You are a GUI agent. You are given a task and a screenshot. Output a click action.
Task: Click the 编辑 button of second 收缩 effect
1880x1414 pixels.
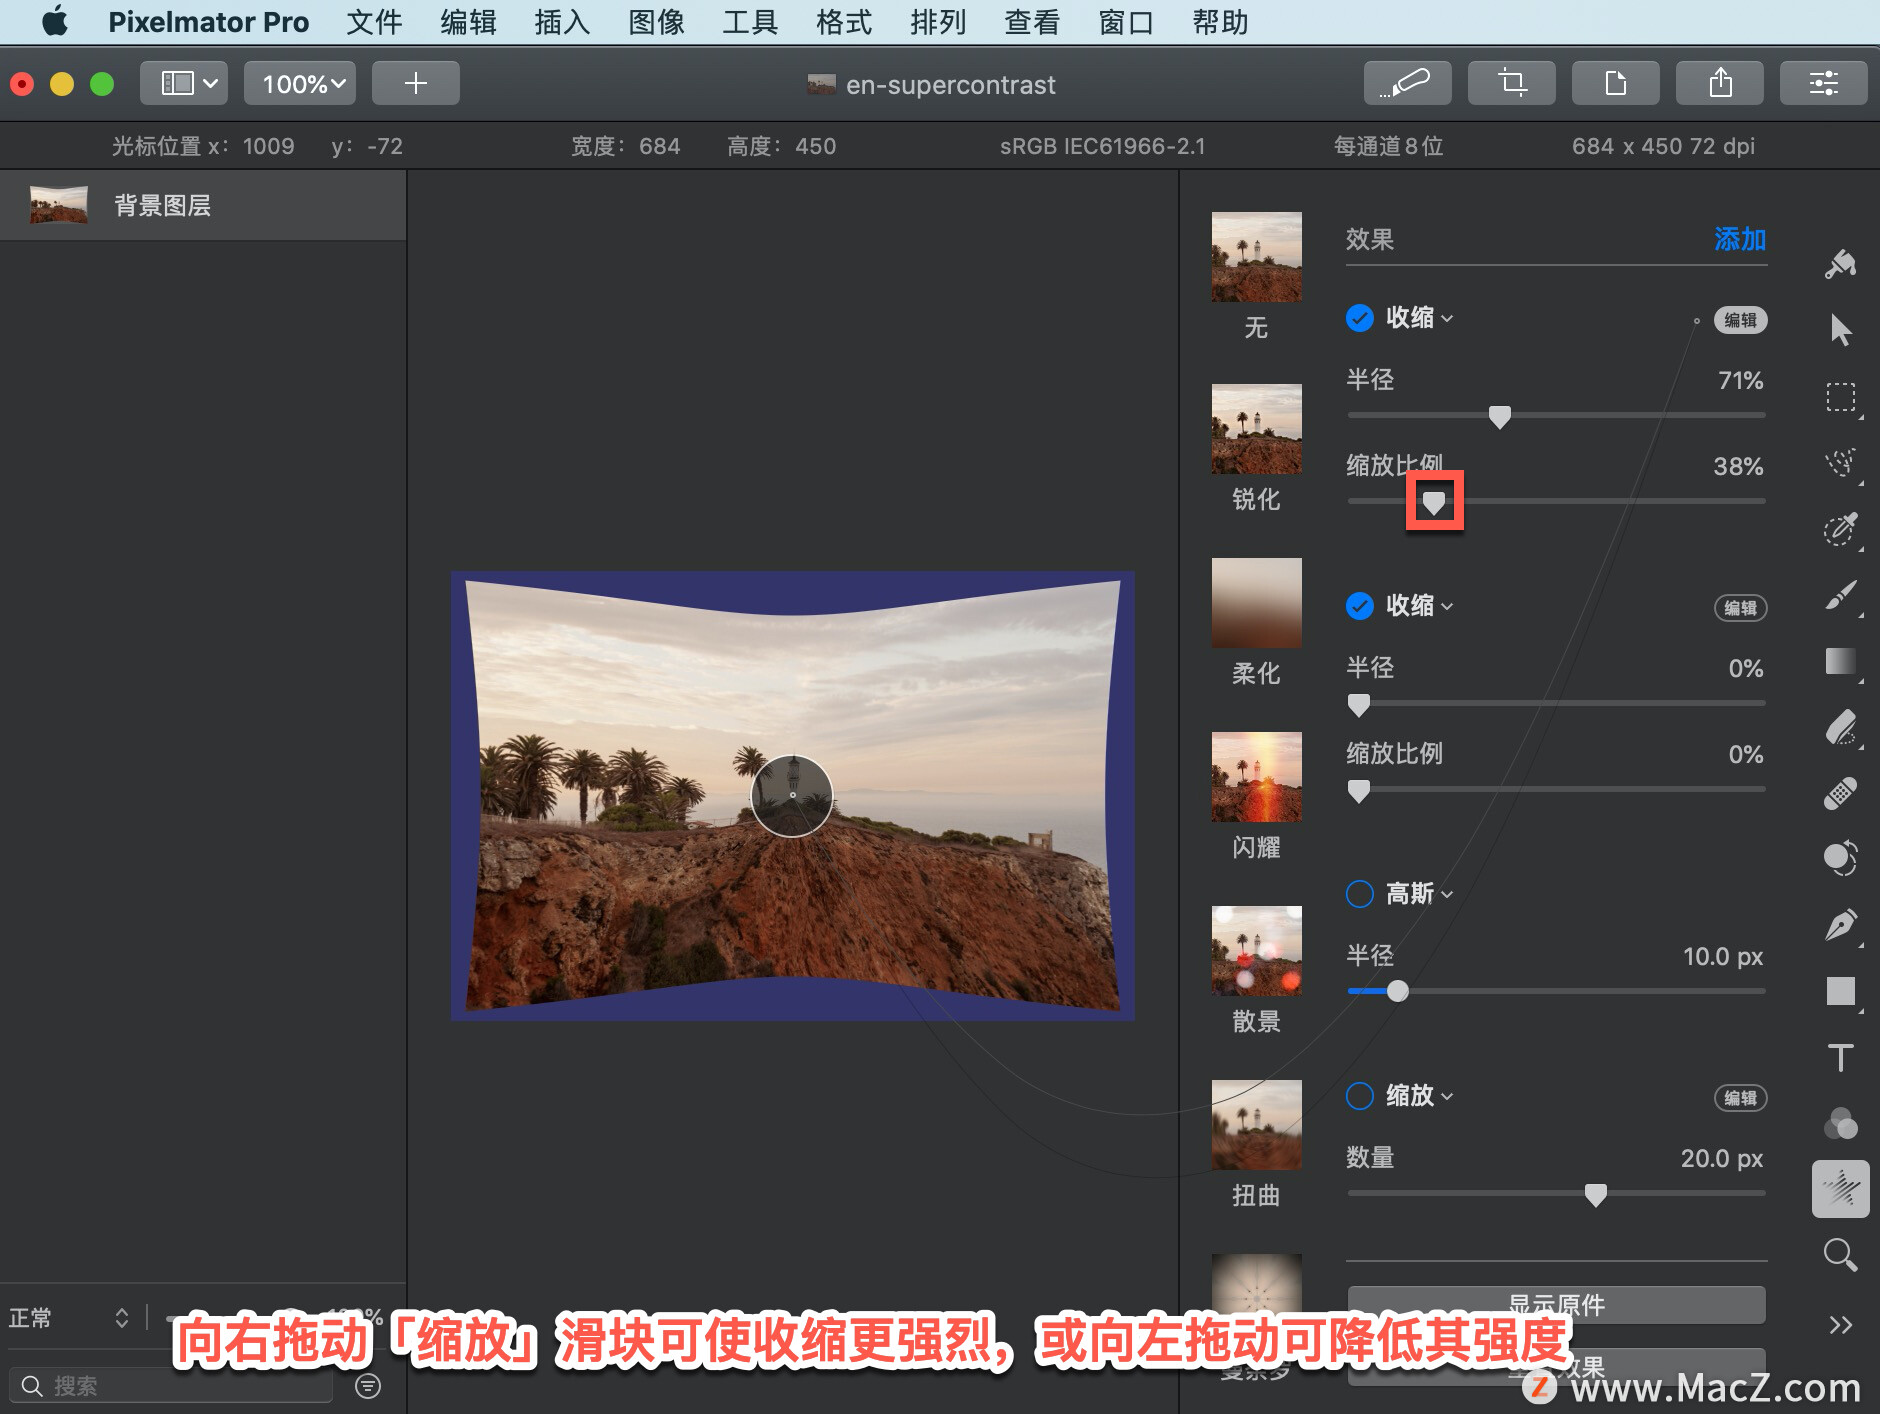(x=1740, y=608)
